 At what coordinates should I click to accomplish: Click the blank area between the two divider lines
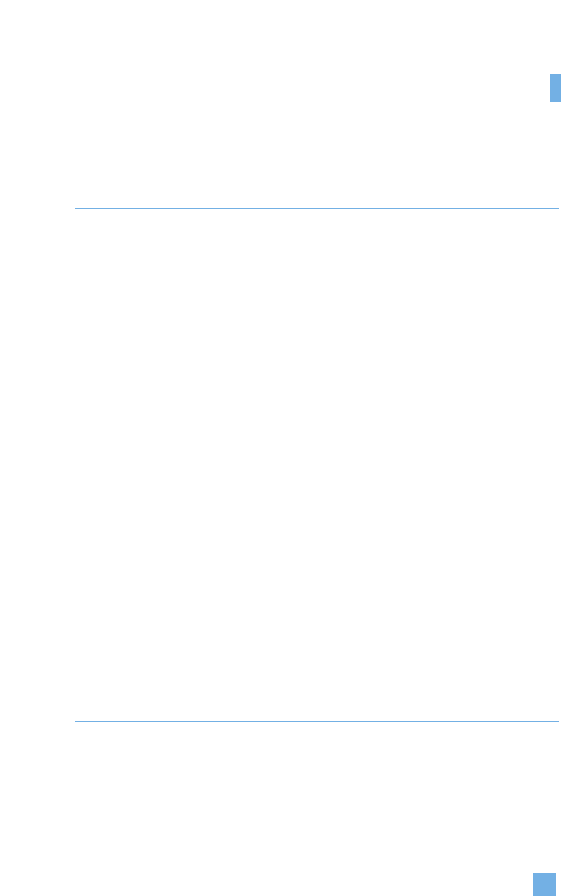pos(316,465)
